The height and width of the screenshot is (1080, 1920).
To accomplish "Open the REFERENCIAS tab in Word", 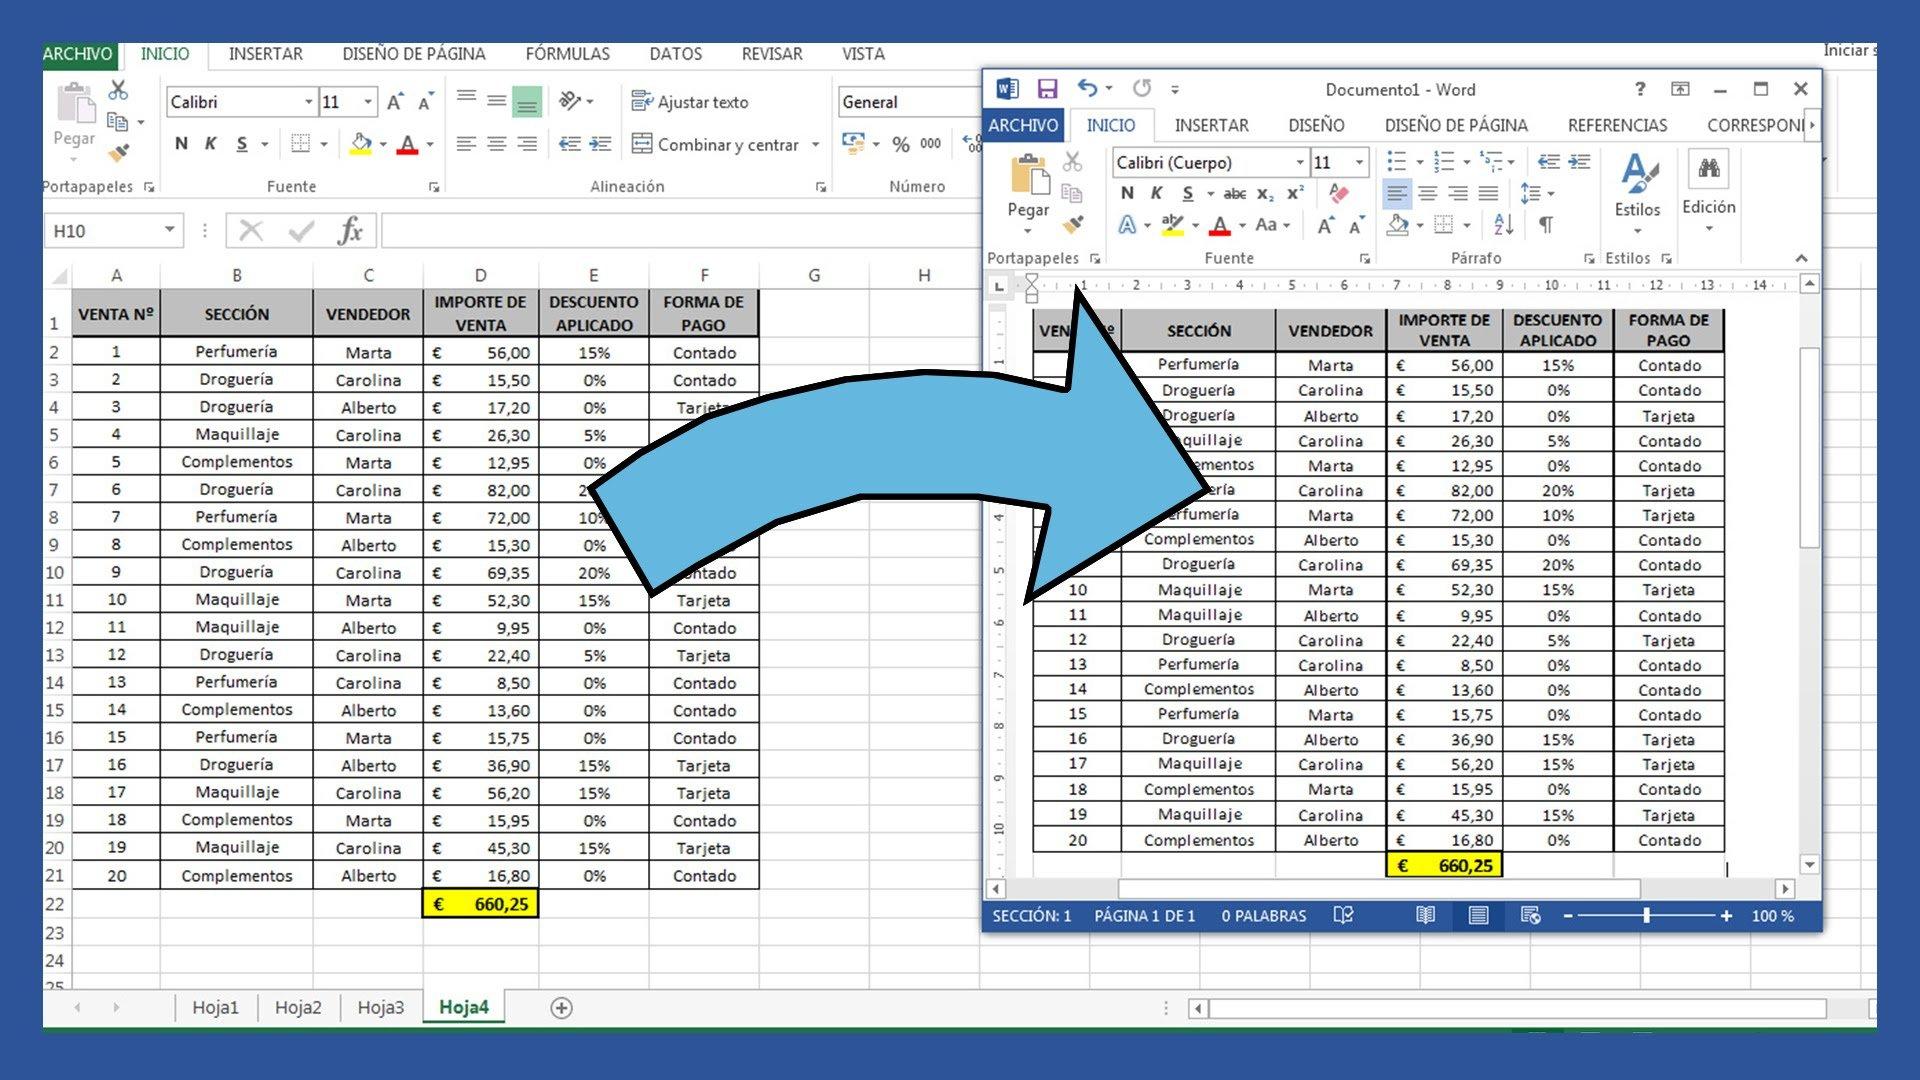I will [1617, 125].
